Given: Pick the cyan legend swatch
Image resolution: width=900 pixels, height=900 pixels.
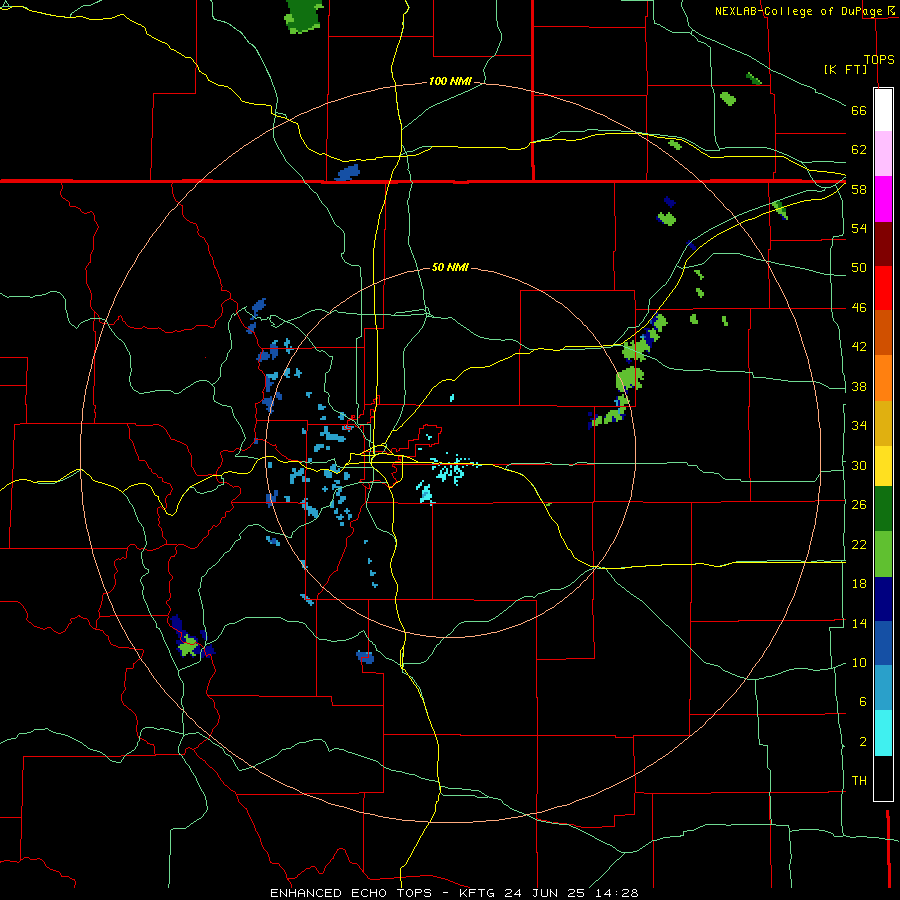Looking at the screenshot, I should tap(883, 733).
